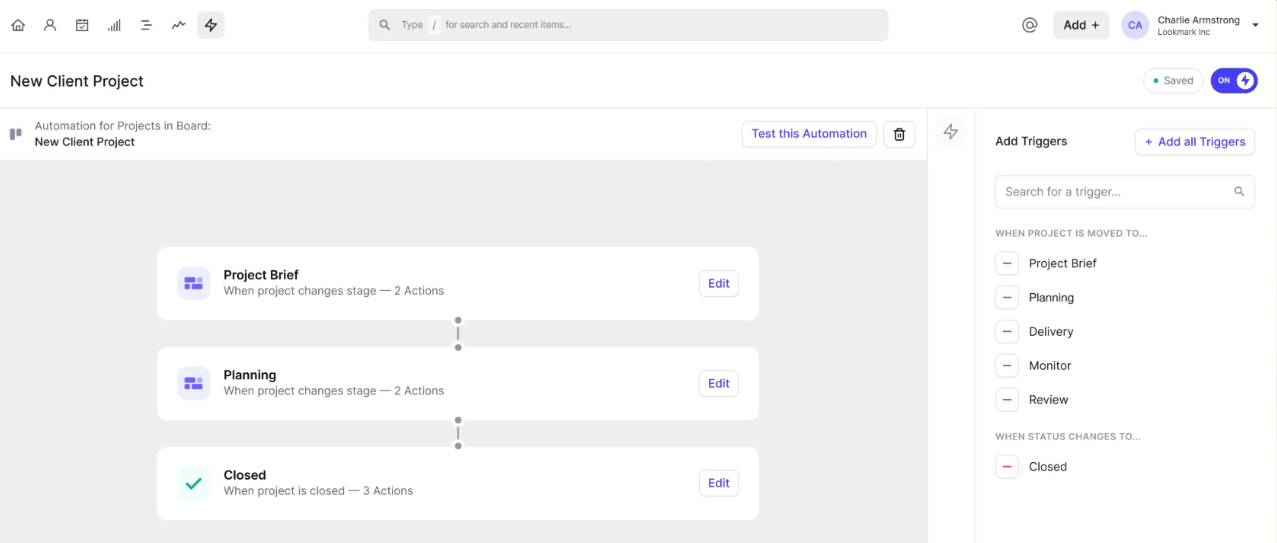Click the Planning card title

pyautogui.click(x=250, y=375)
